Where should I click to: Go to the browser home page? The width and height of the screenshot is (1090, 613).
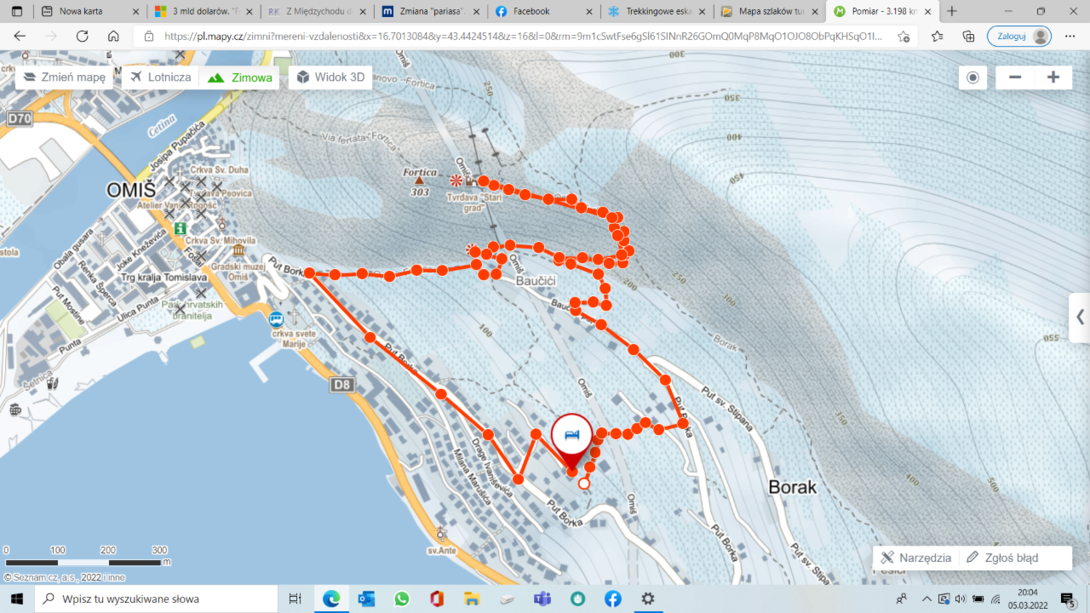tap(113, 36)
